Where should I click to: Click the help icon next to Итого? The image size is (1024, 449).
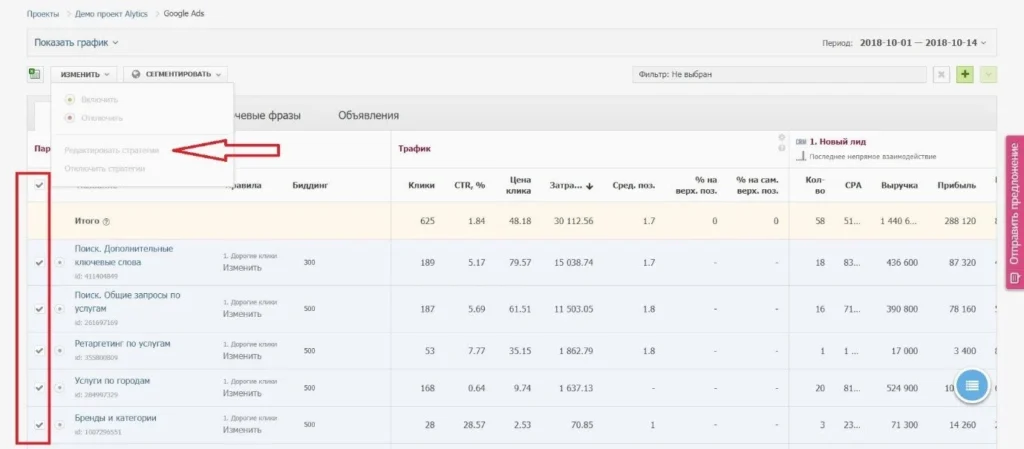pos(106,222)
